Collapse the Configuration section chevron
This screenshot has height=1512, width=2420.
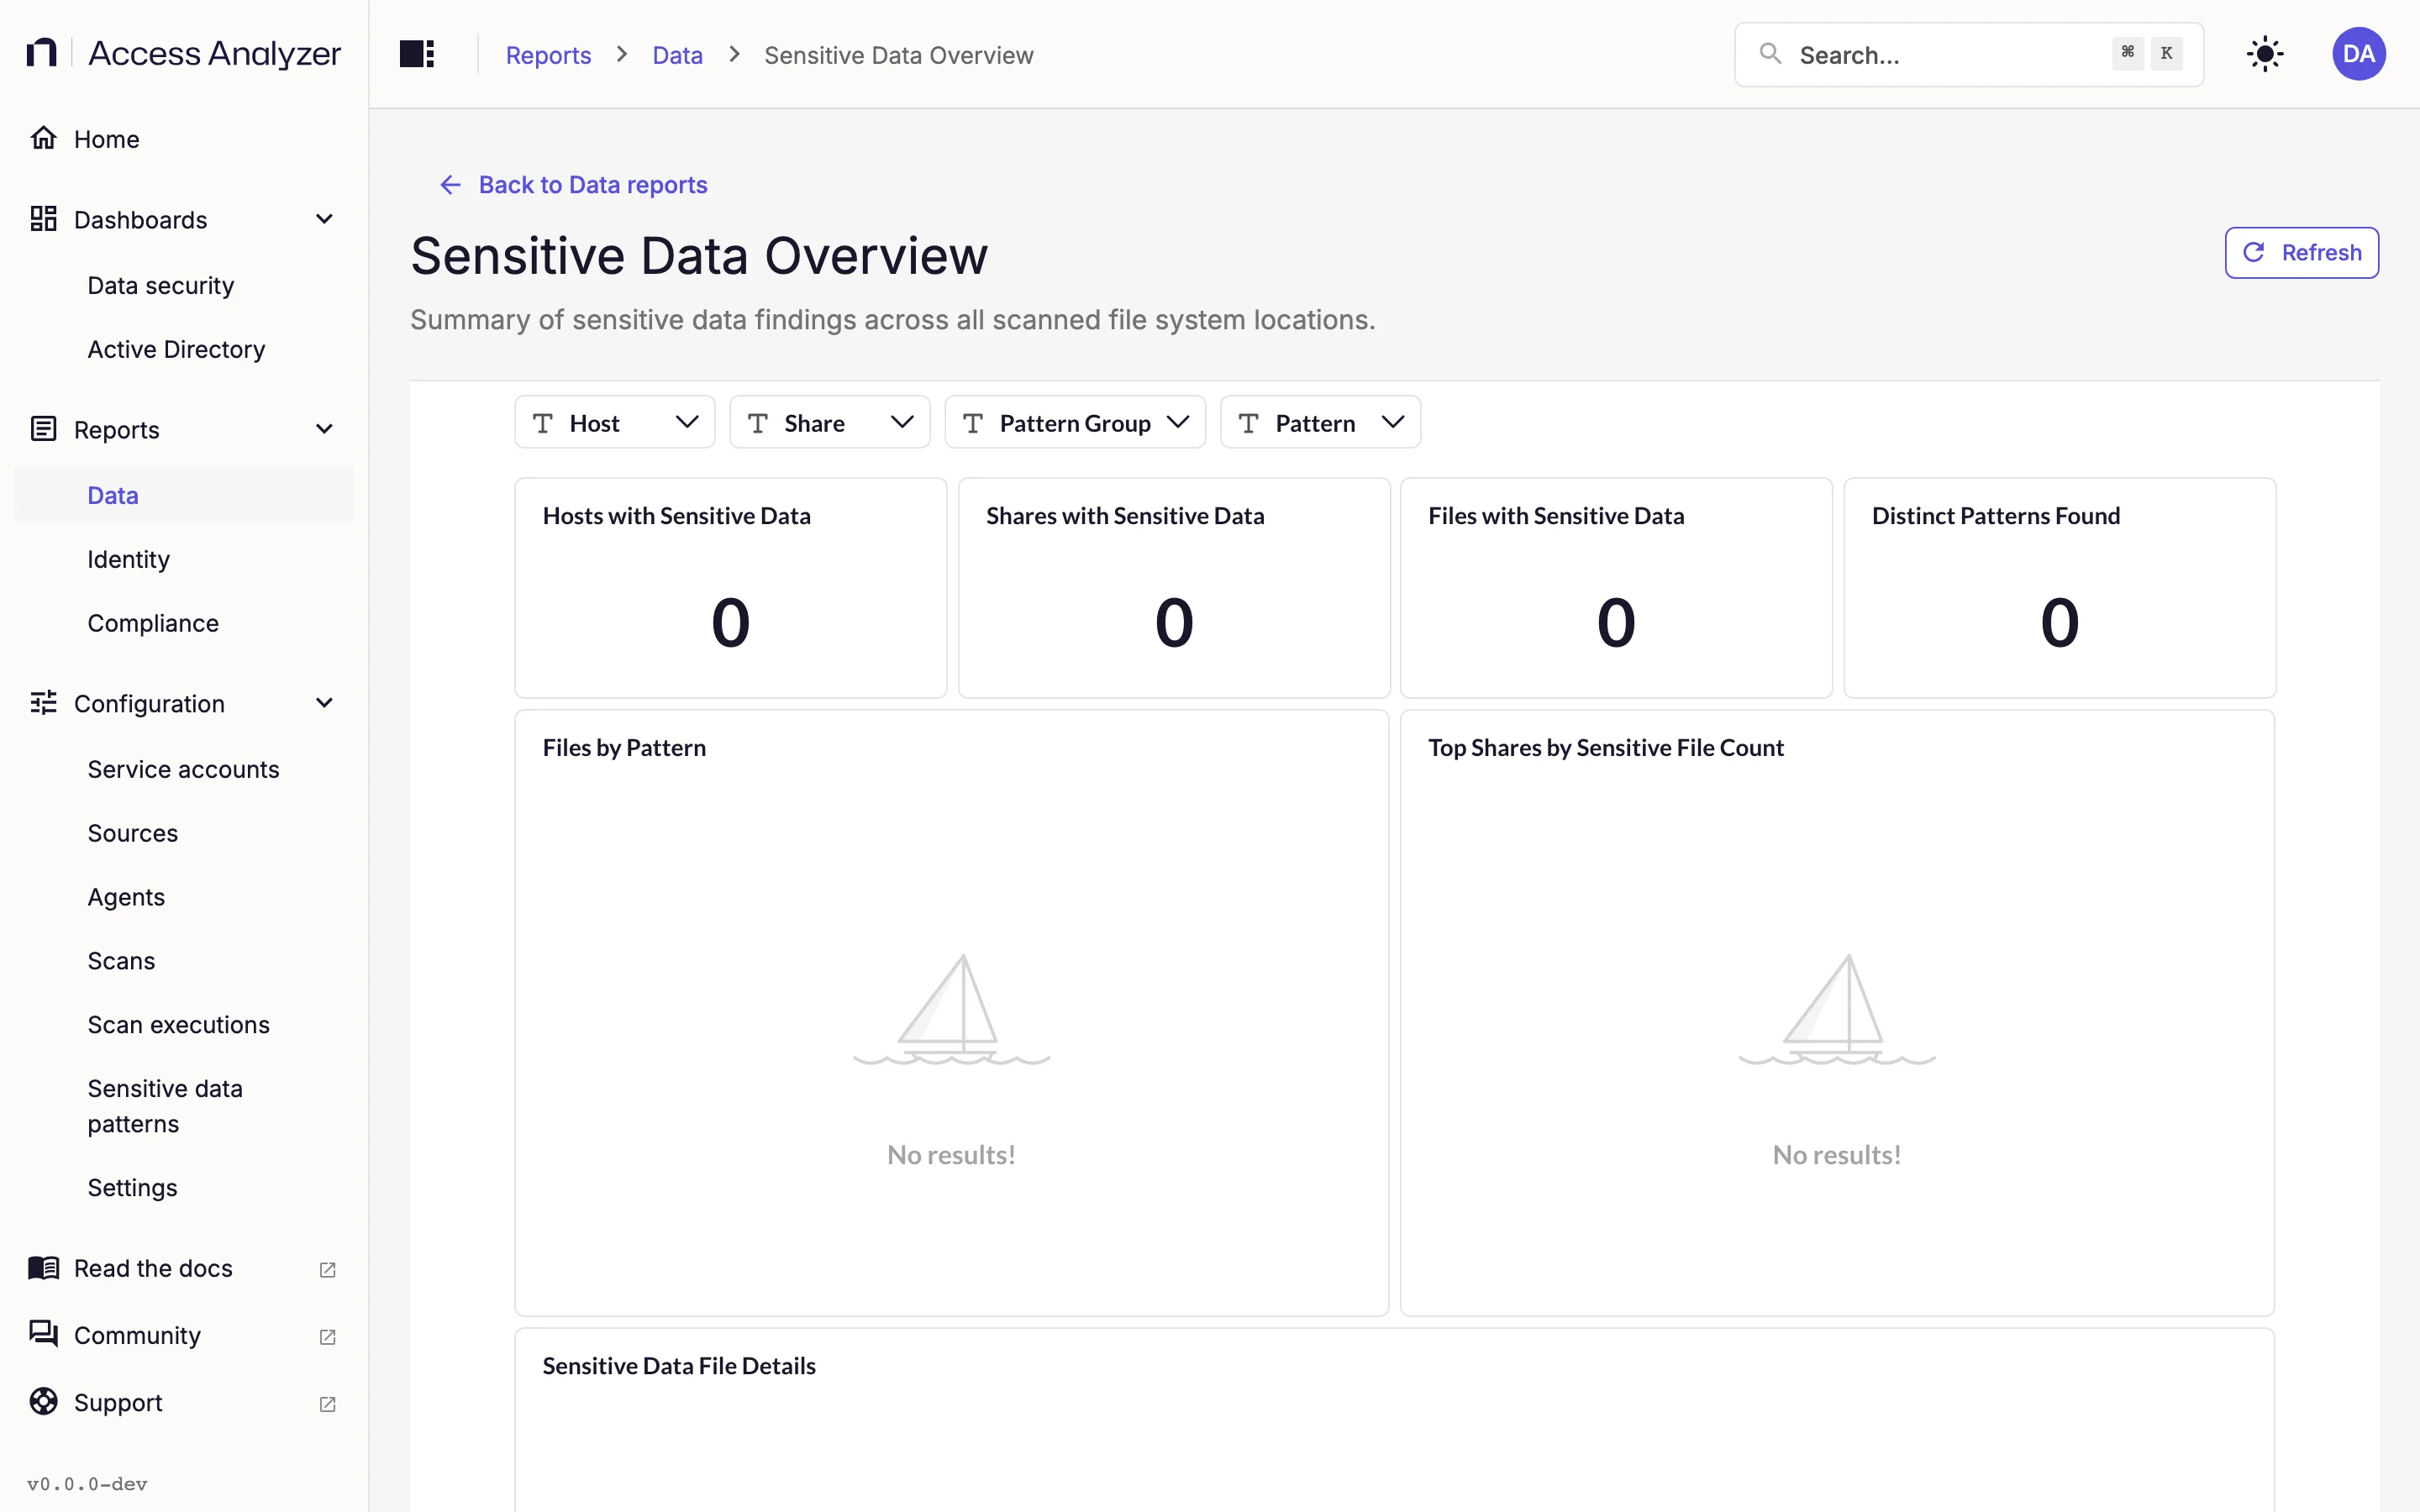(324, 703)
